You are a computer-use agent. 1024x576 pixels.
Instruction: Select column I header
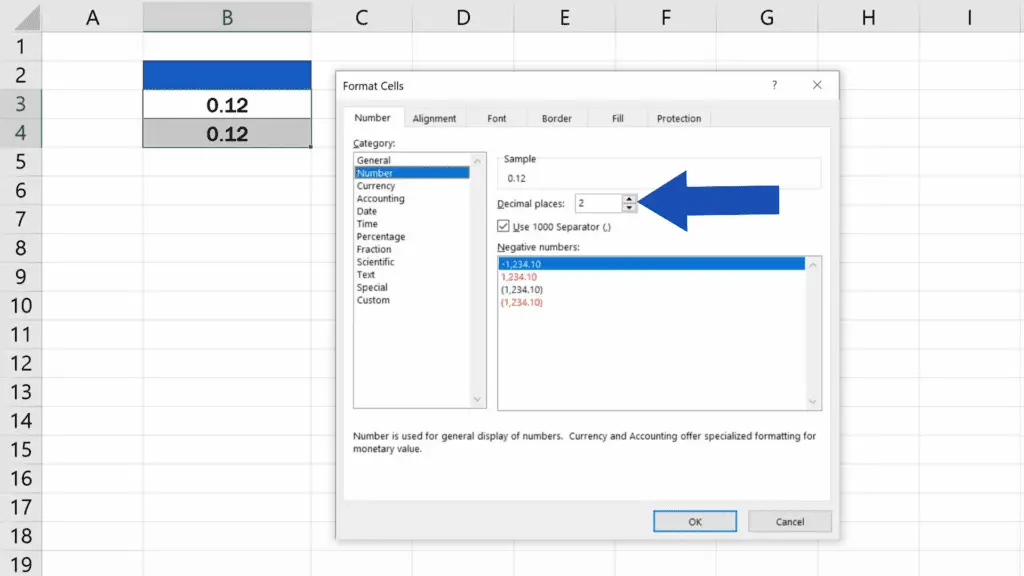(970, 17)
